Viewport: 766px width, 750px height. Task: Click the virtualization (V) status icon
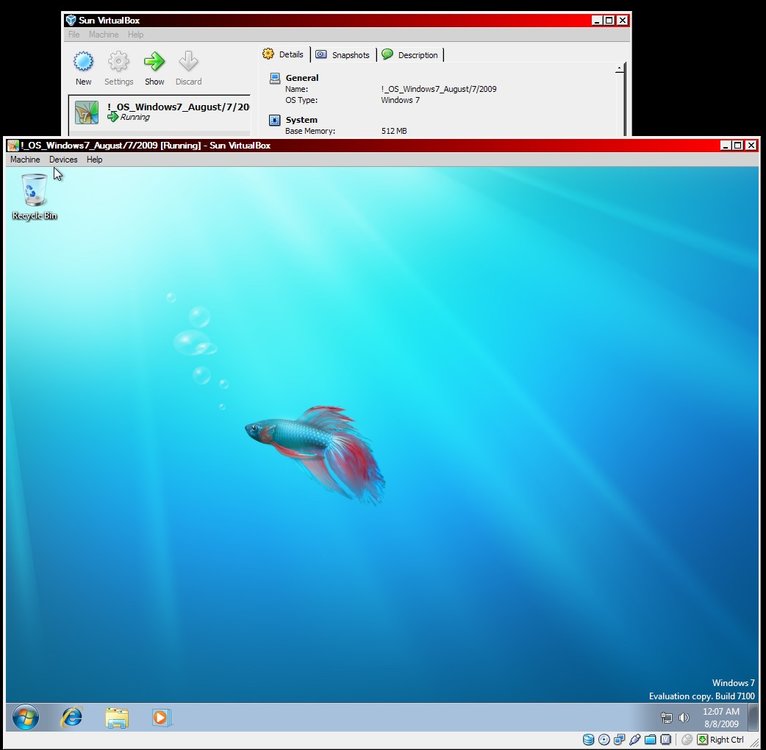coord(666,740)
